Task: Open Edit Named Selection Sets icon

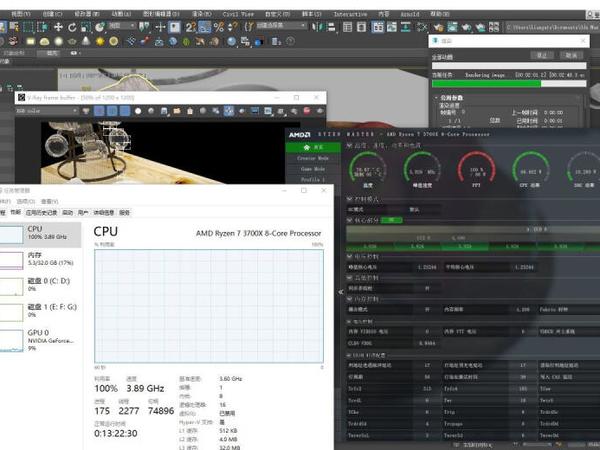Action: 249,27
